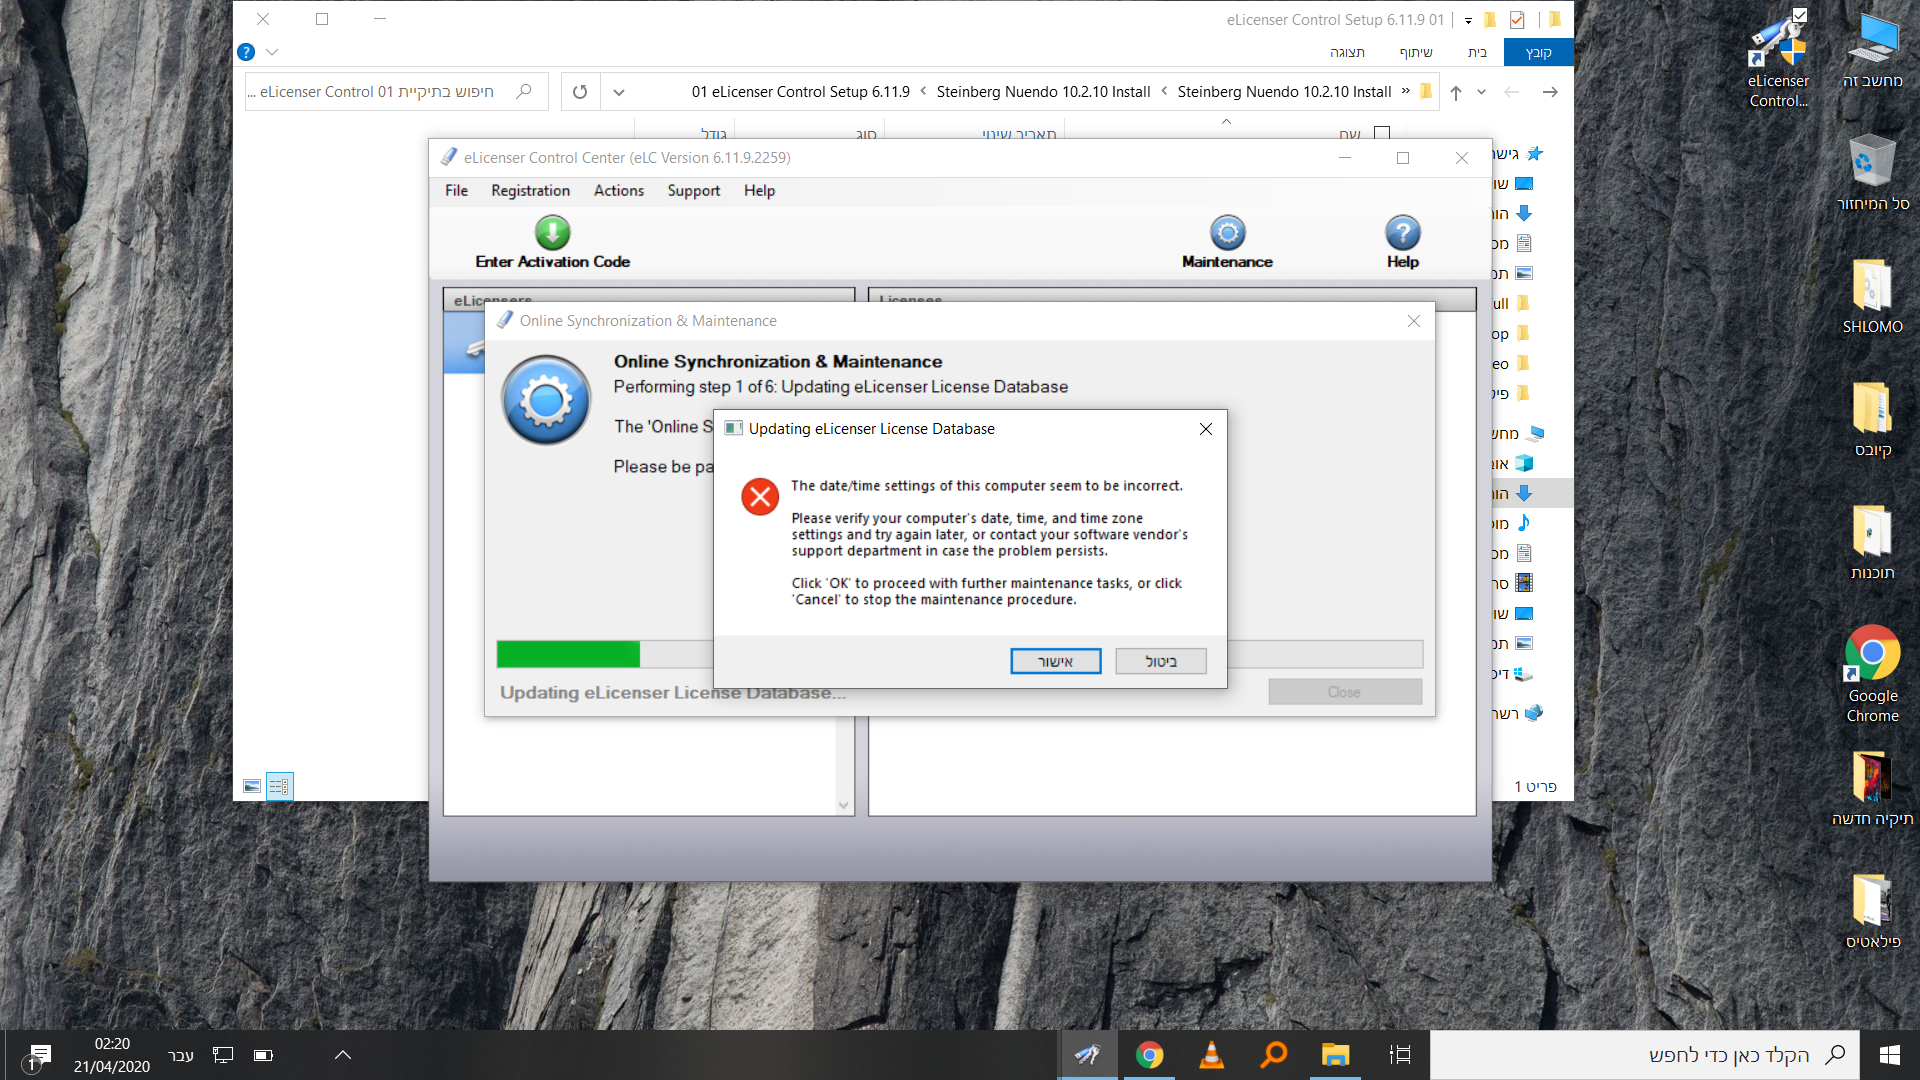Click the properties checkmark icon in Explorer title bar
The width and height of the screenshot is (1920, 1080).
(1516, 20)
